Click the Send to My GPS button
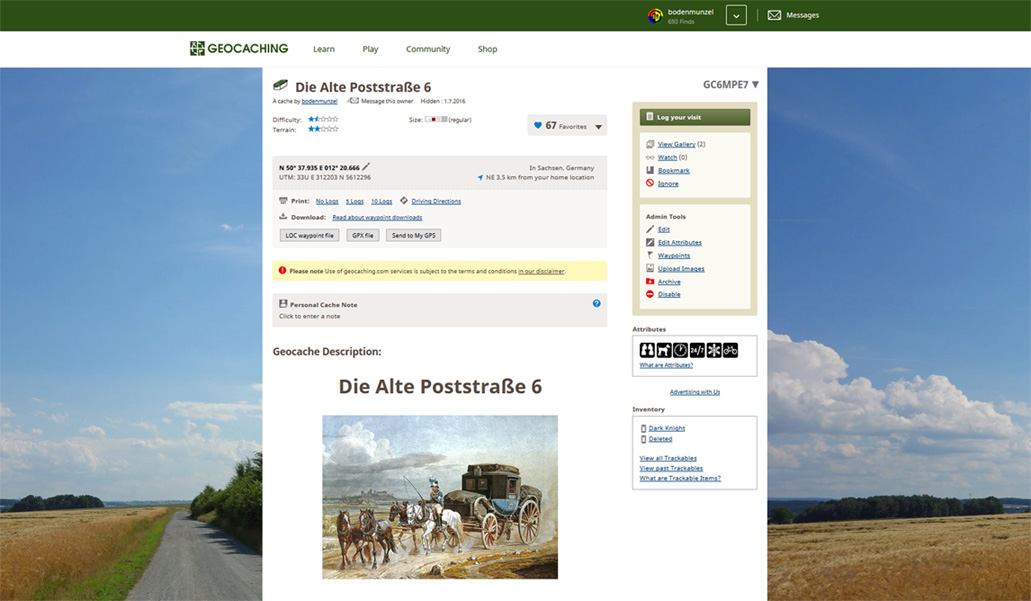This screenshot has height=601, width=1031. (x=413, y=235)
